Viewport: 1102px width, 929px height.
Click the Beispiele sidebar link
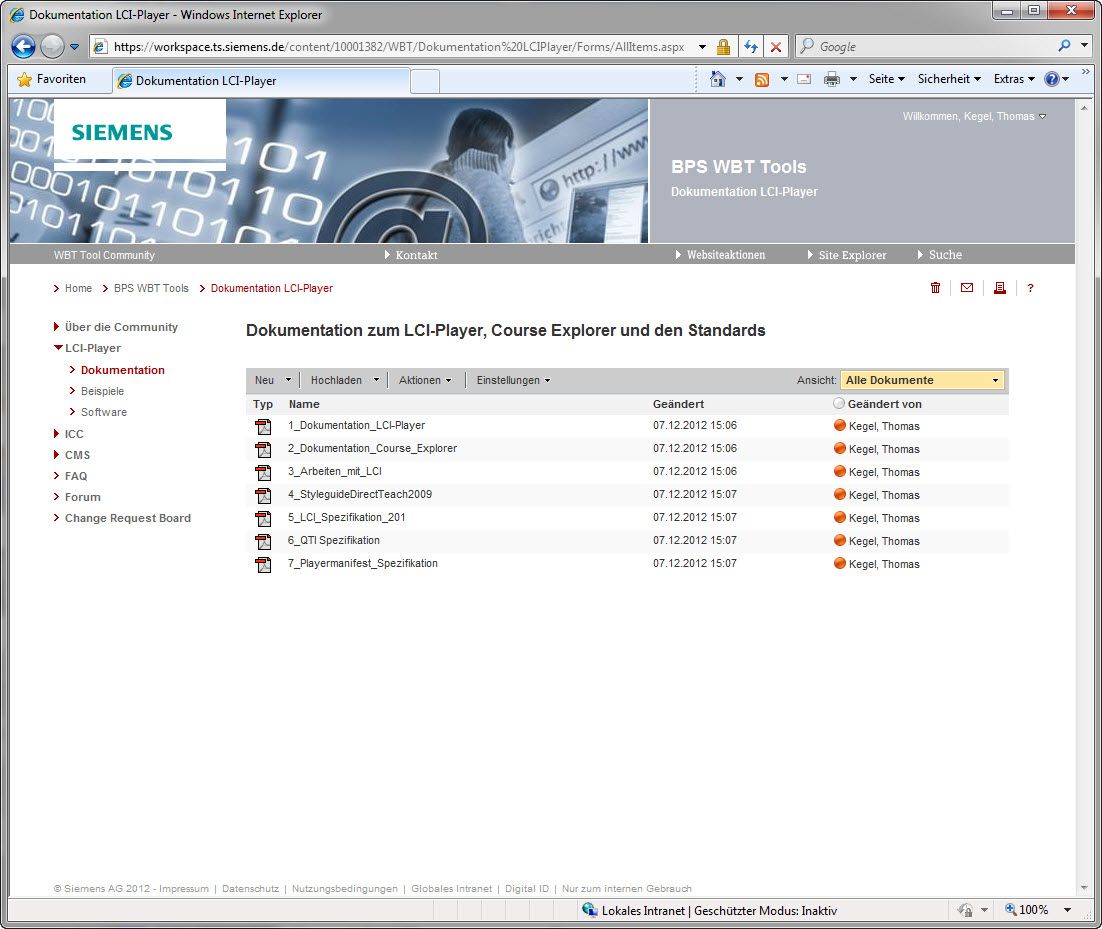pyautogui.click(x=102, y=391)
